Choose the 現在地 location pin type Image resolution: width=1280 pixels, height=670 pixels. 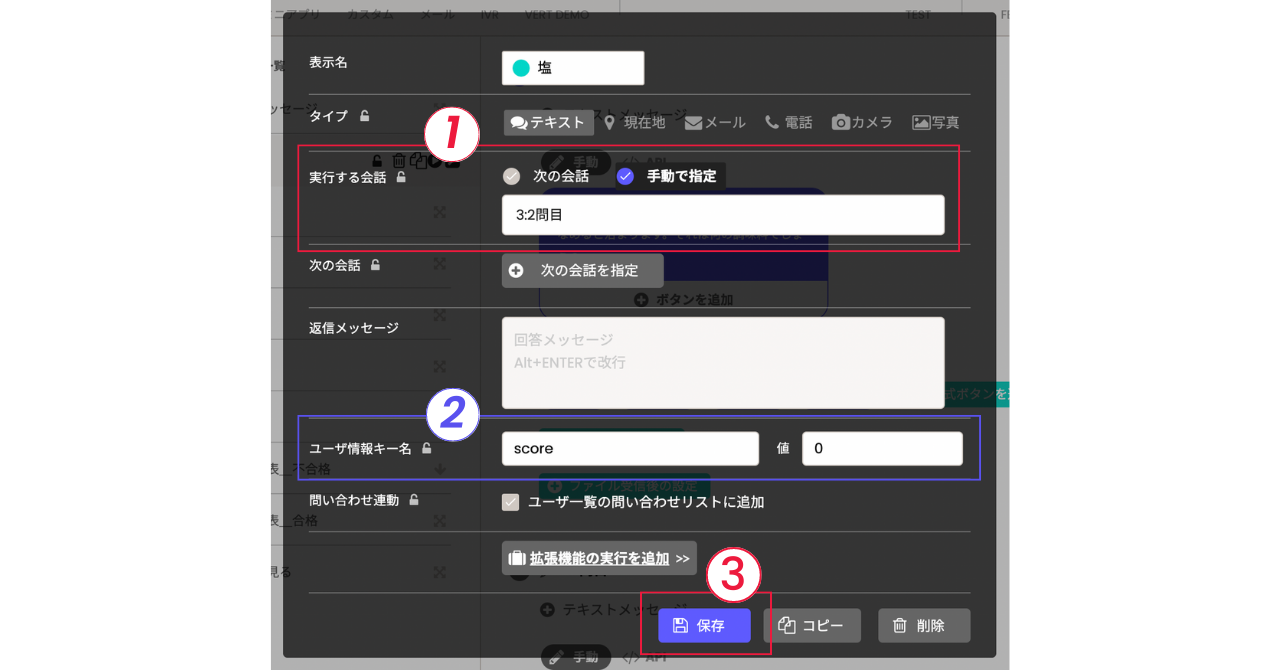pos(634,123)
